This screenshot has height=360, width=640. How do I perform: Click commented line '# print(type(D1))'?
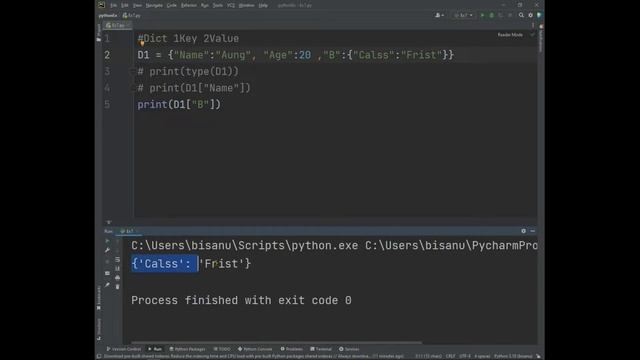[188, 72]
